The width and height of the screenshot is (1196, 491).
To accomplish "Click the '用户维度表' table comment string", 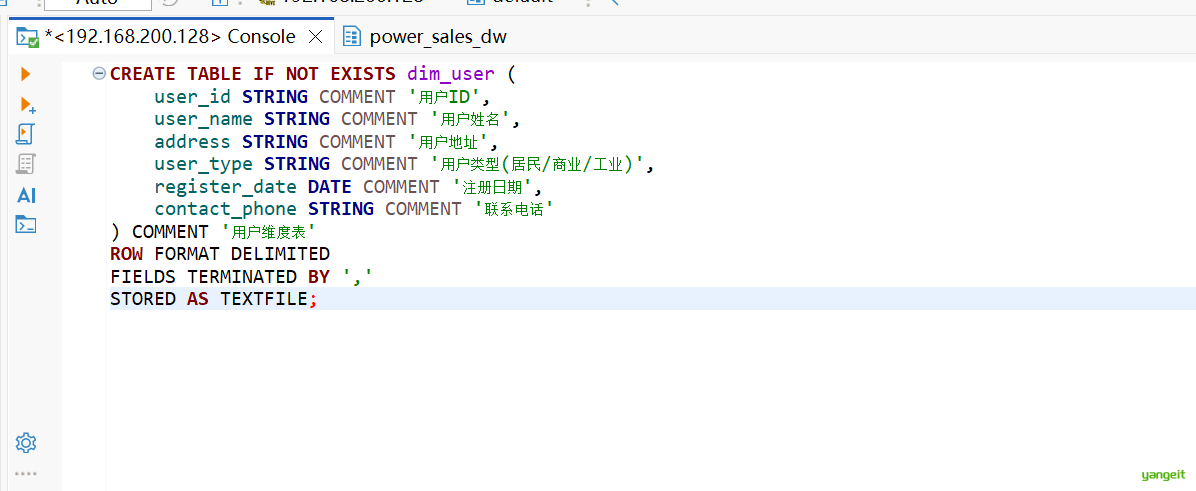I will tap(268, 232).
